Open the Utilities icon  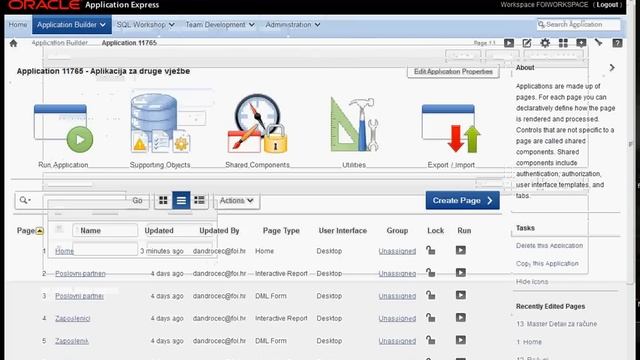(354, 124)
